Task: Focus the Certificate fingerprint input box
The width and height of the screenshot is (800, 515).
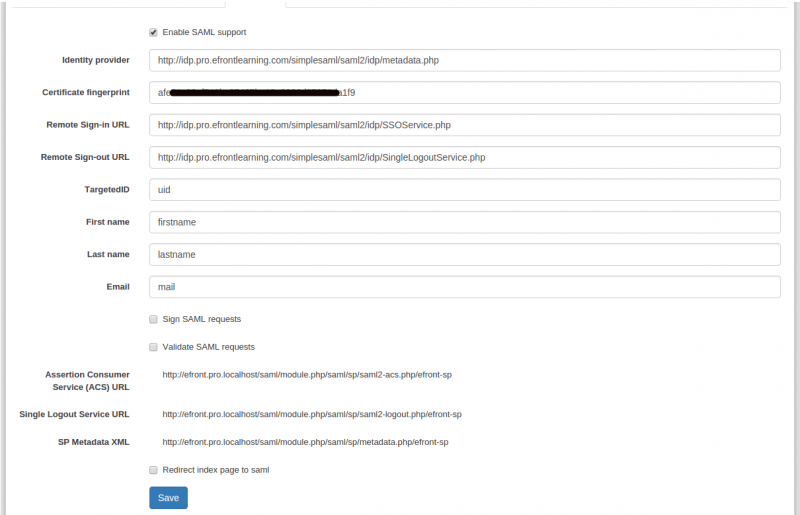Action: coord(464,92)
